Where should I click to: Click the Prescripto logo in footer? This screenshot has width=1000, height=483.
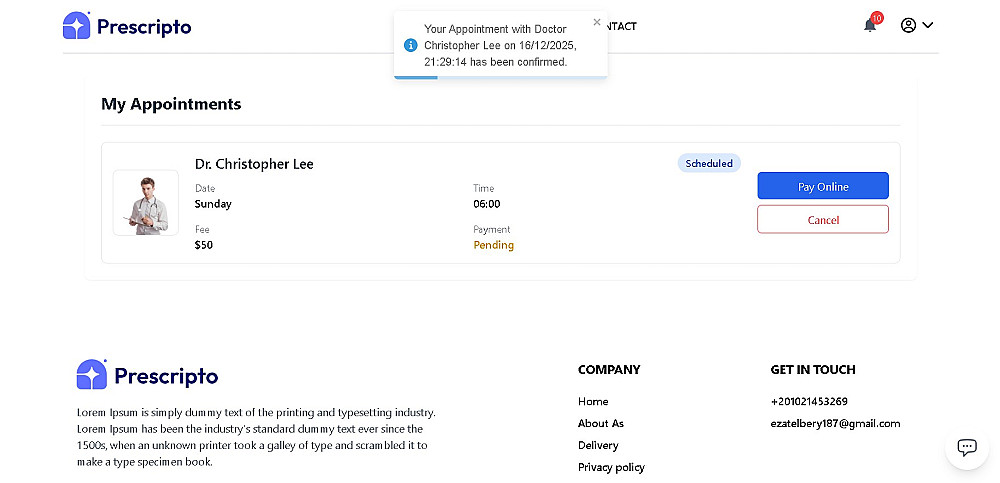(147, 375)
